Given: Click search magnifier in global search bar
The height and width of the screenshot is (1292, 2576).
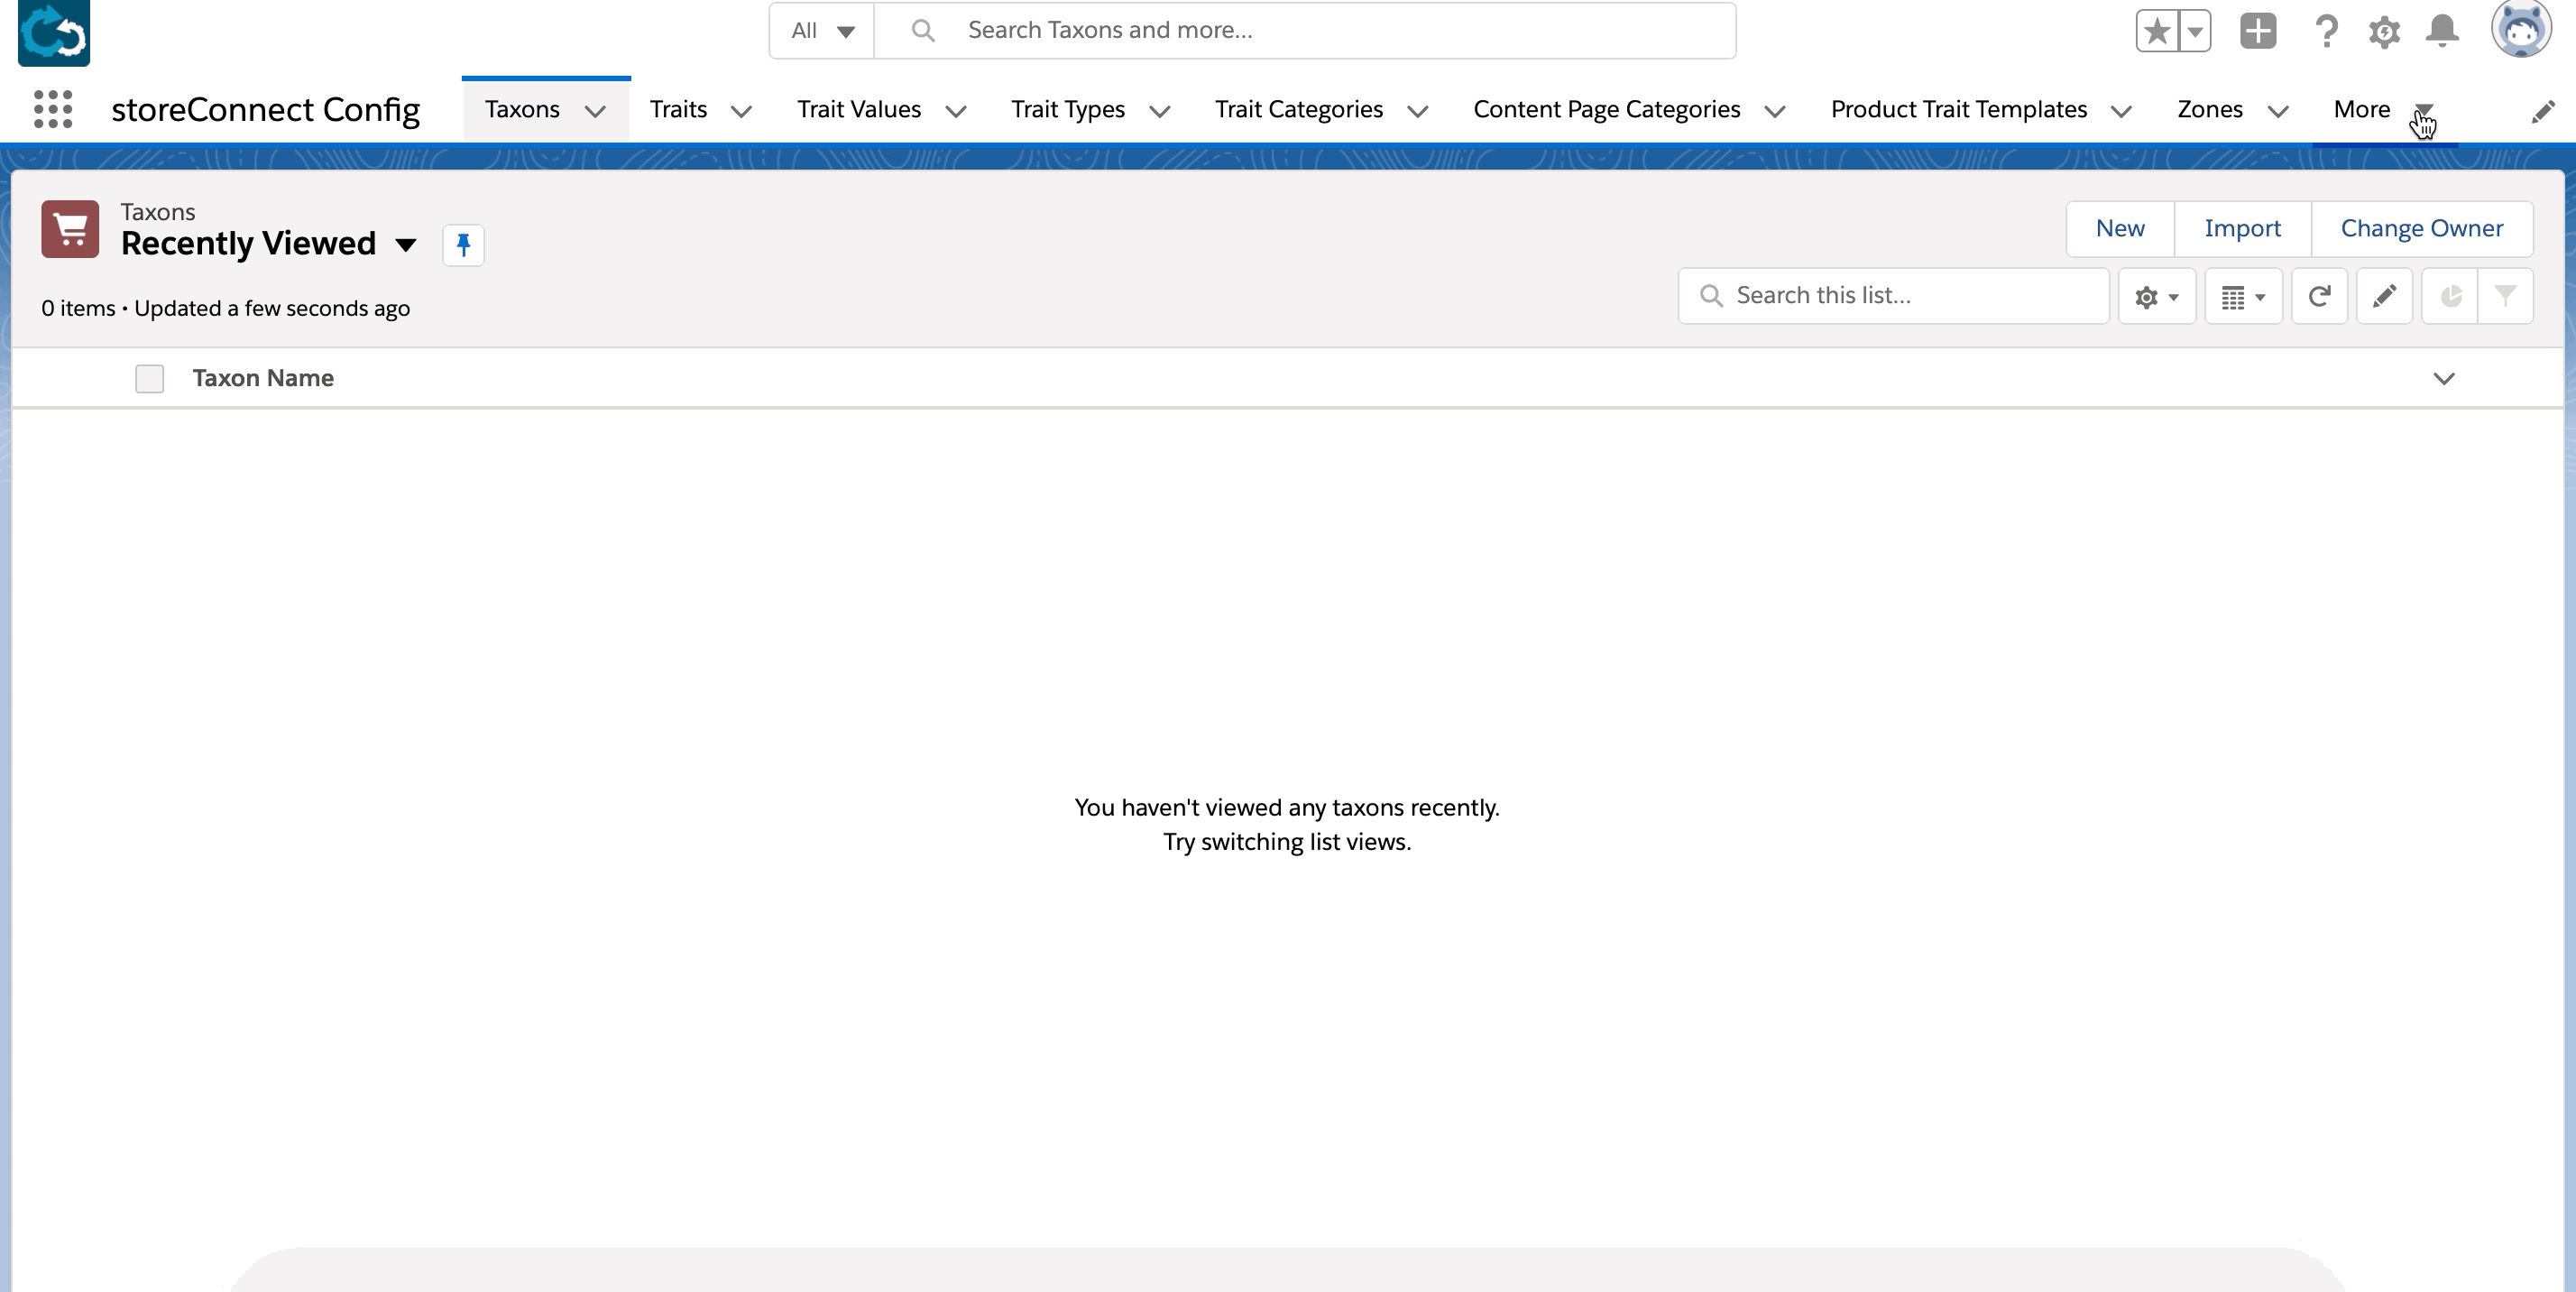Looking at the screenshot, I should (x=923, y=31).
